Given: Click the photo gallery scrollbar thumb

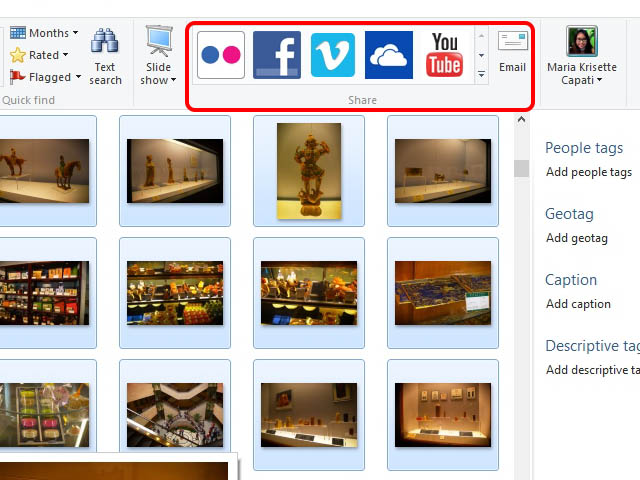Looking at the screenshot, I should (521, 168).
